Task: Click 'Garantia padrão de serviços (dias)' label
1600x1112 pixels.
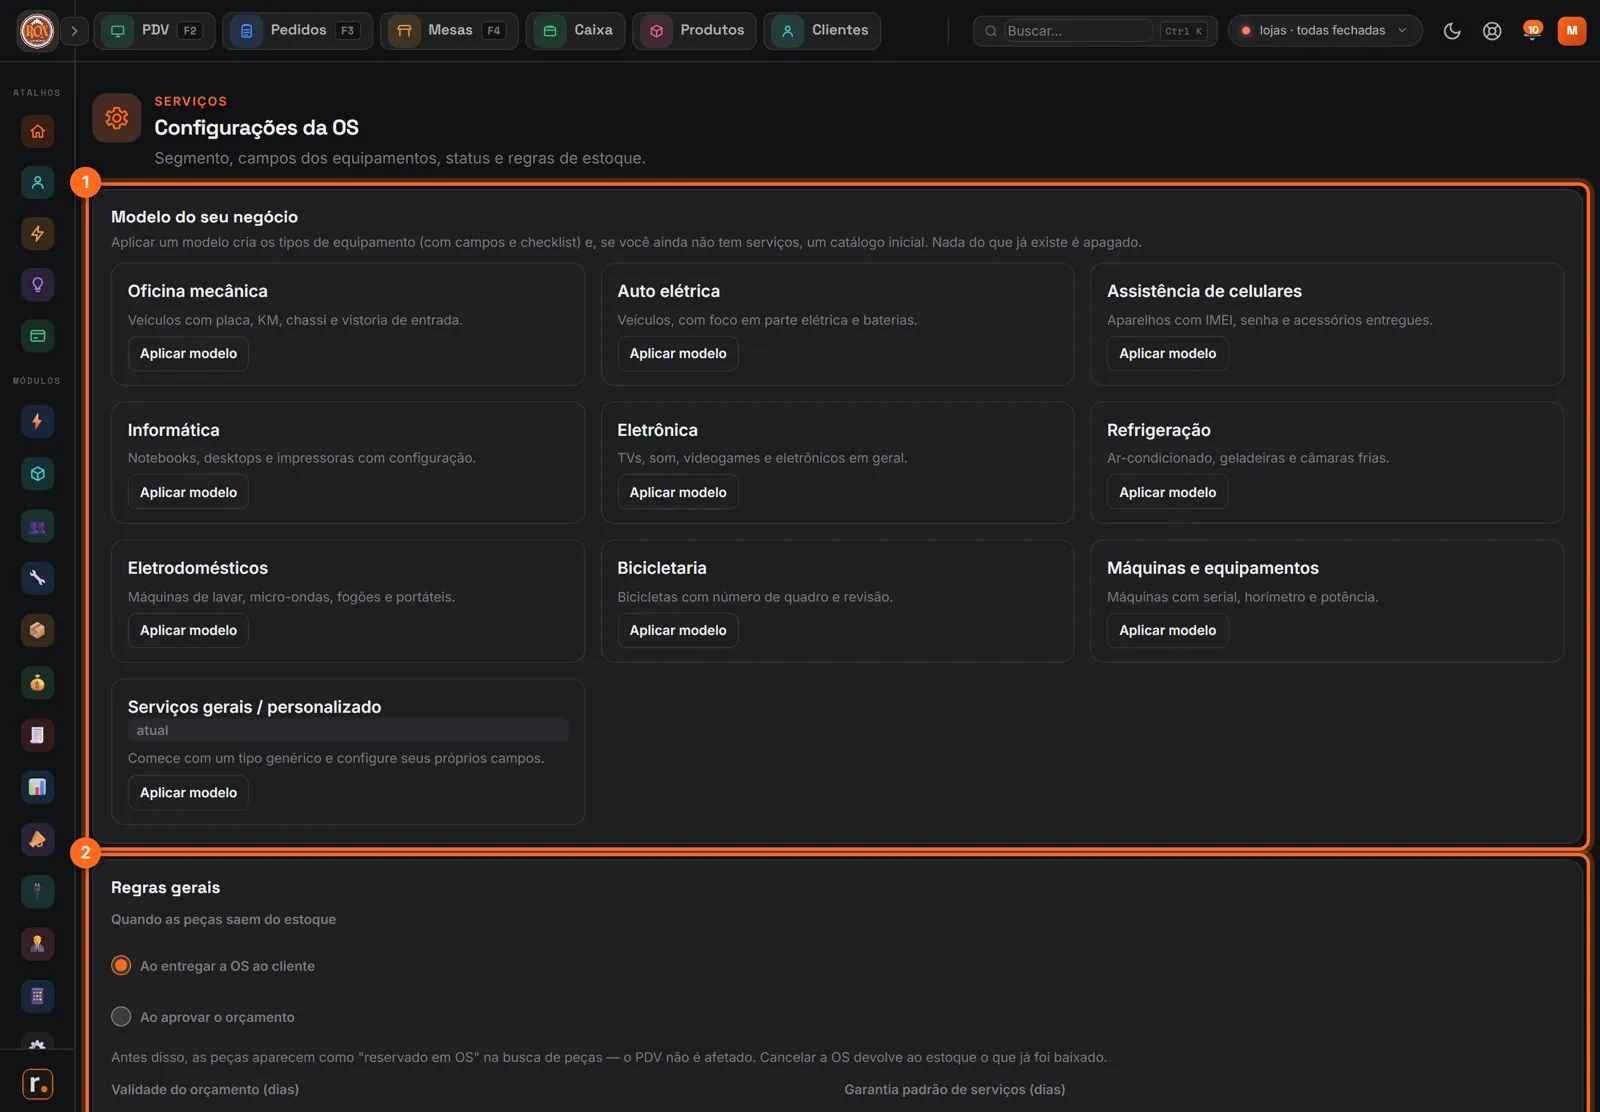Action: click(x=954, y=1090)
